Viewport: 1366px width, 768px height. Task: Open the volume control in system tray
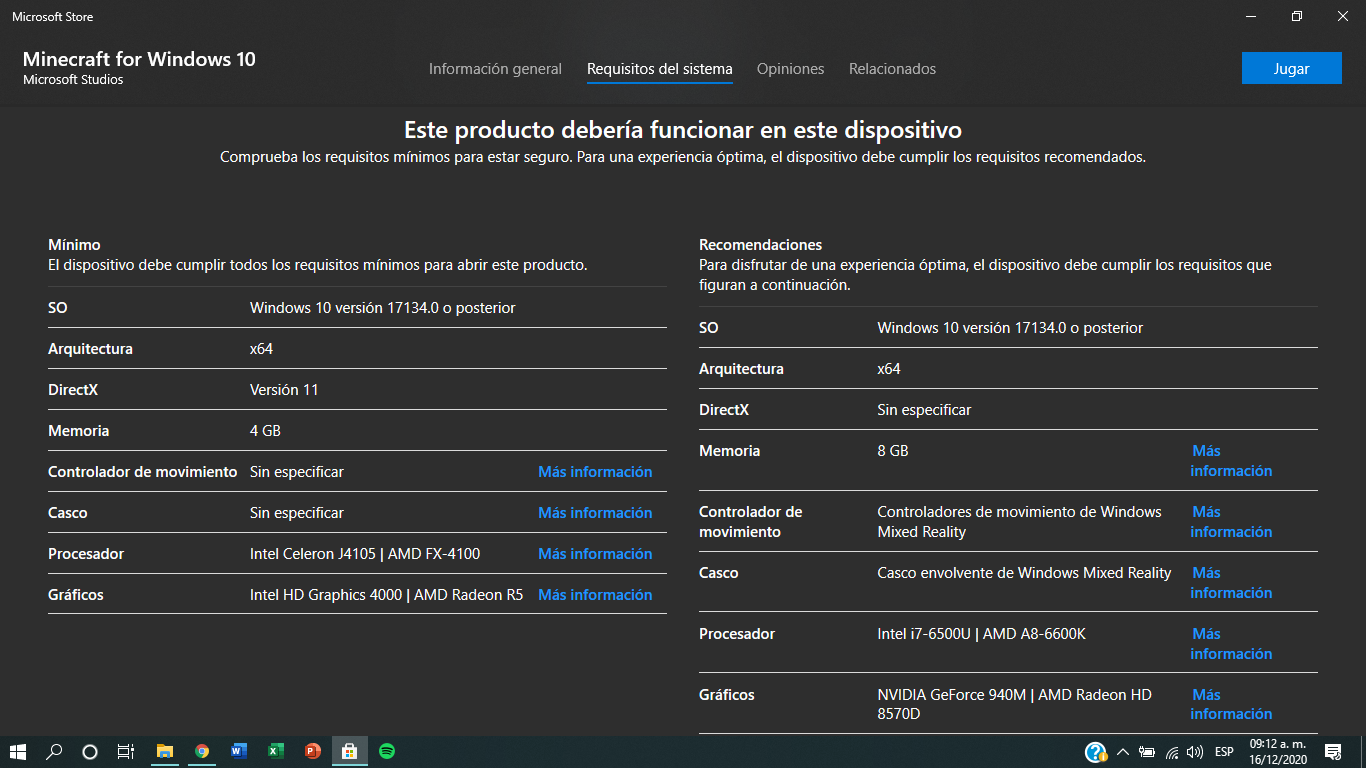pyautogui.click(x=1194, y=752)
